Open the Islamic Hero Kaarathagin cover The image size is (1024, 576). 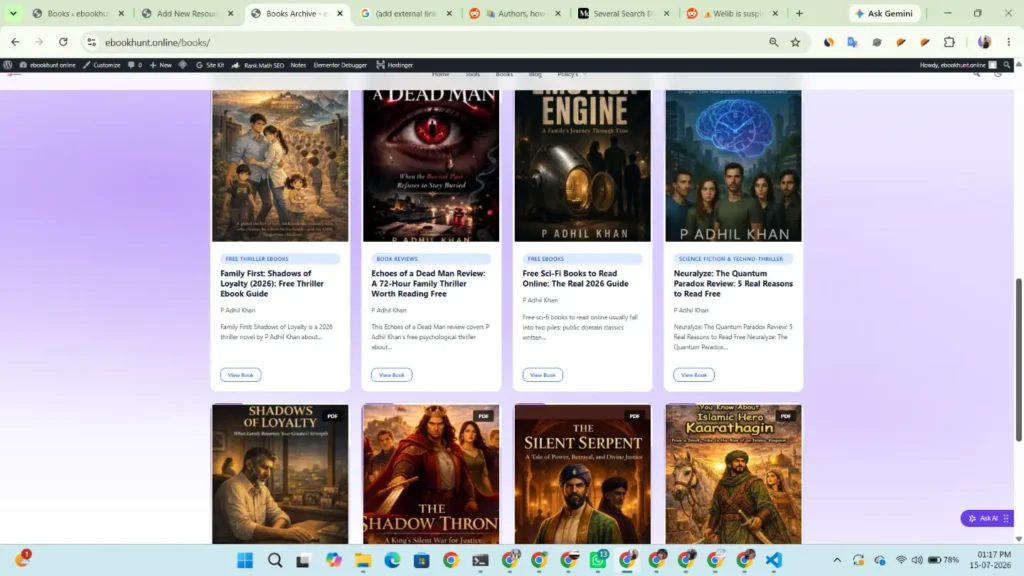click(x=733, y=474)
